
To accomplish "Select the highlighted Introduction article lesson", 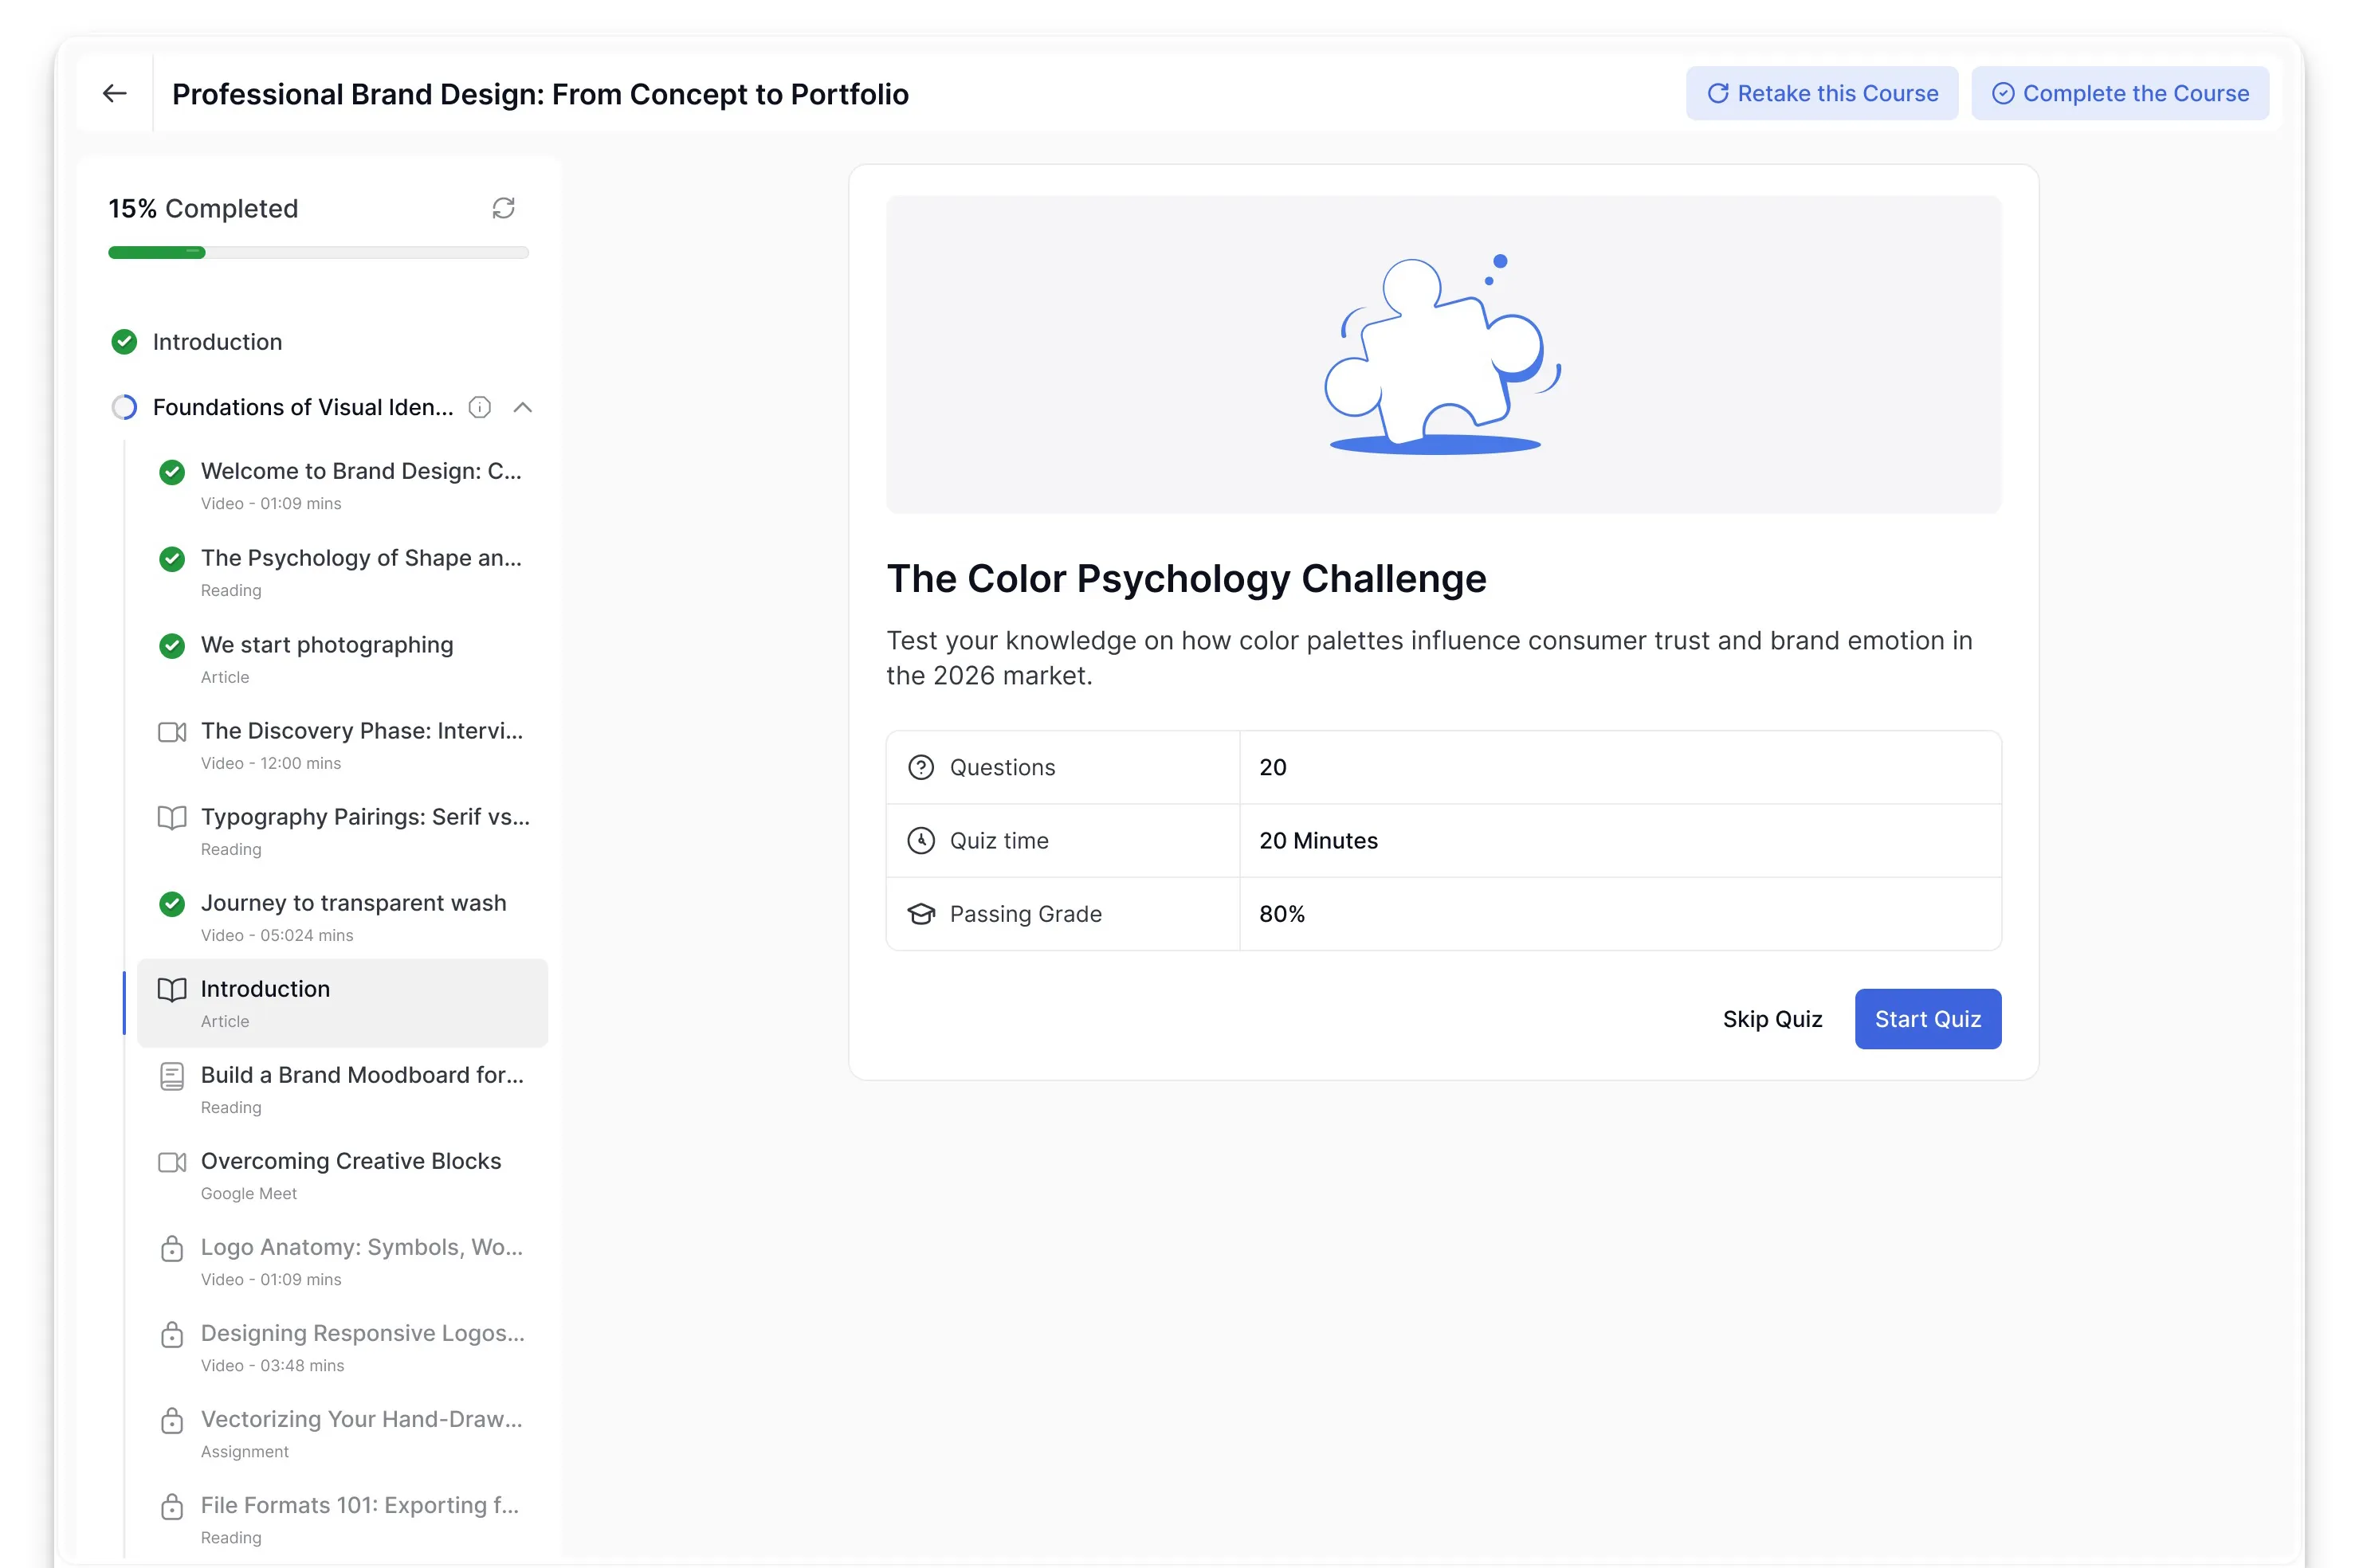I will pyautogui.click(x=342, y=1003).
